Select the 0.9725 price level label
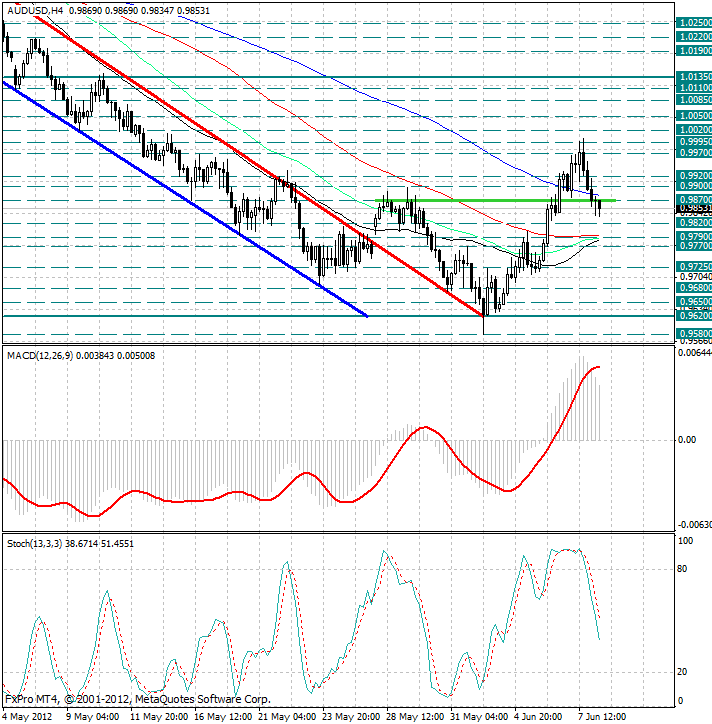The image size is (712, 724). [x=694, y=267]
